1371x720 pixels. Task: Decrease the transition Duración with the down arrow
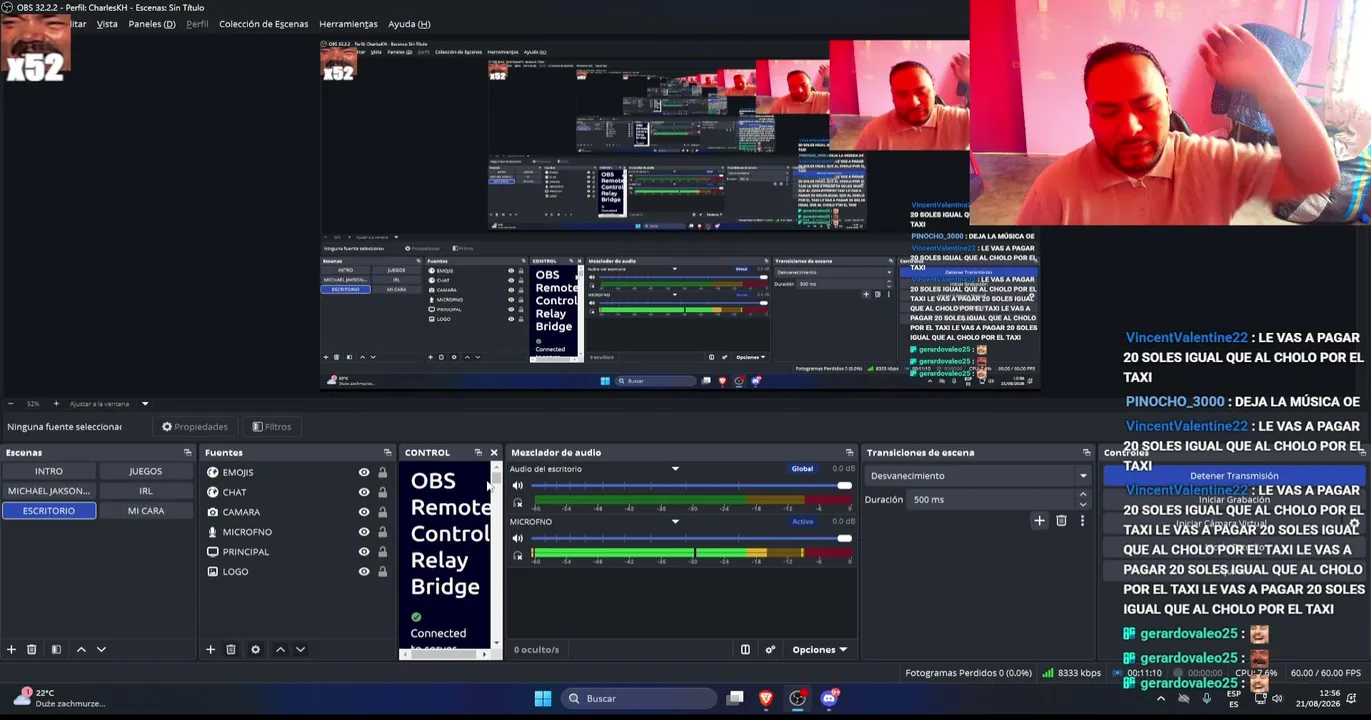pyautogui.click(x=1083, y=504)
